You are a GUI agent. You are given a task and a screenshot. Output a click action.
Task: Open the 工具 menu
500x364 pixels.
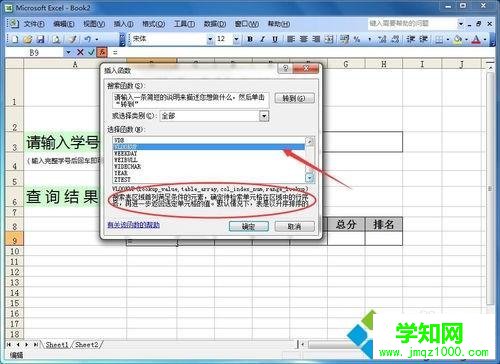point(184,24)
